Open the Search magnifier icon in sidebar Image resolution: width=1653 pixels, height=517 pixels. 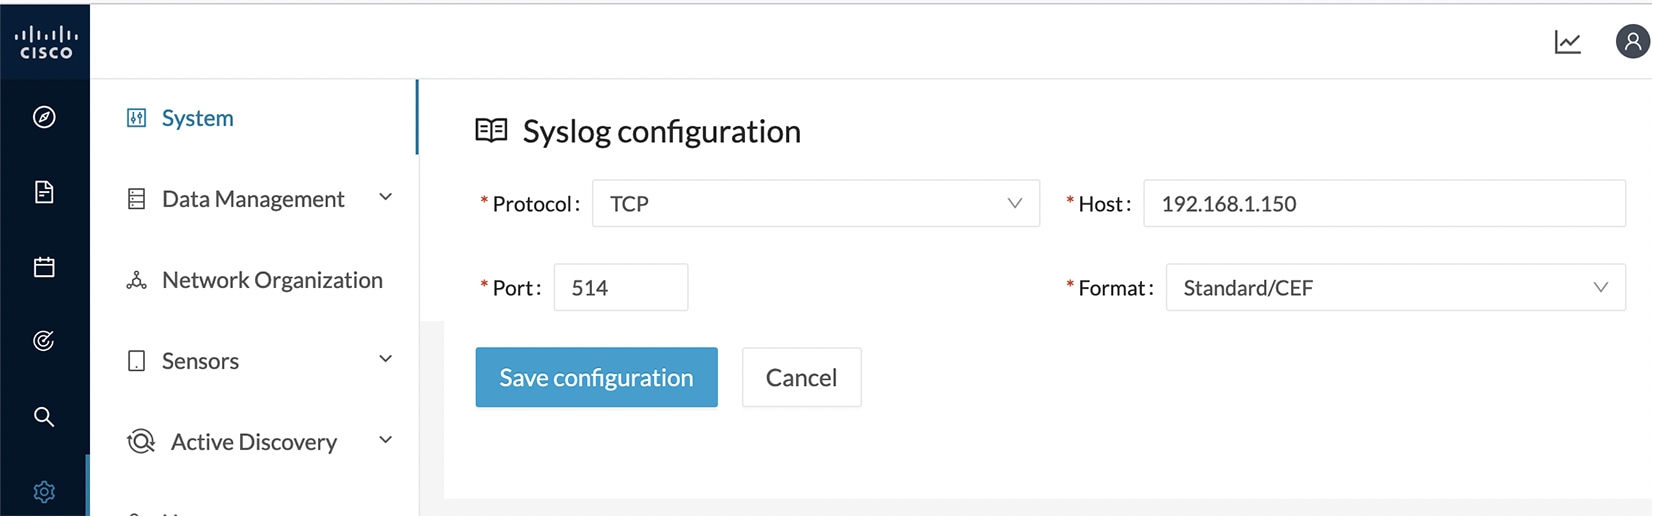tap(44, 416)
